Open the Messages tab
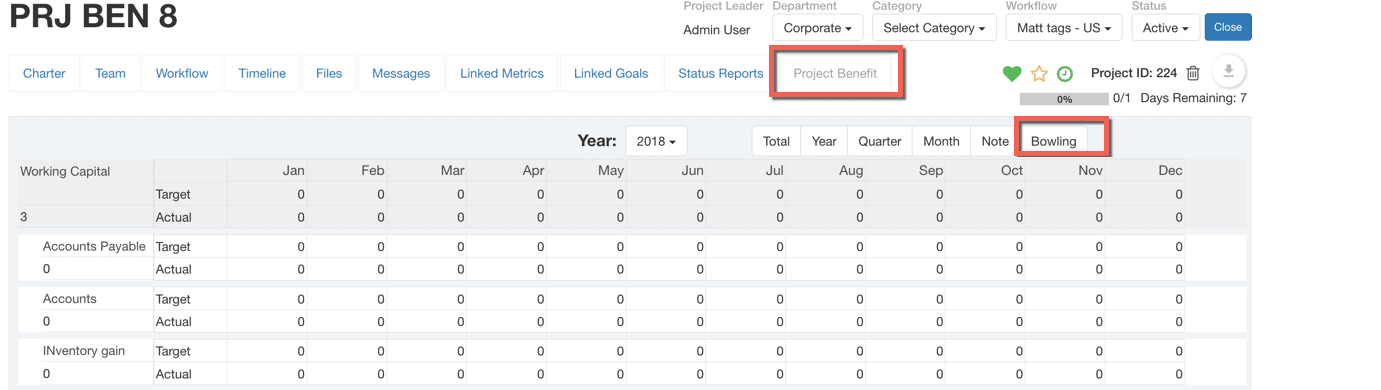Image resolution: width=1381 pixels, height=390 pixels. click(401, 73)
